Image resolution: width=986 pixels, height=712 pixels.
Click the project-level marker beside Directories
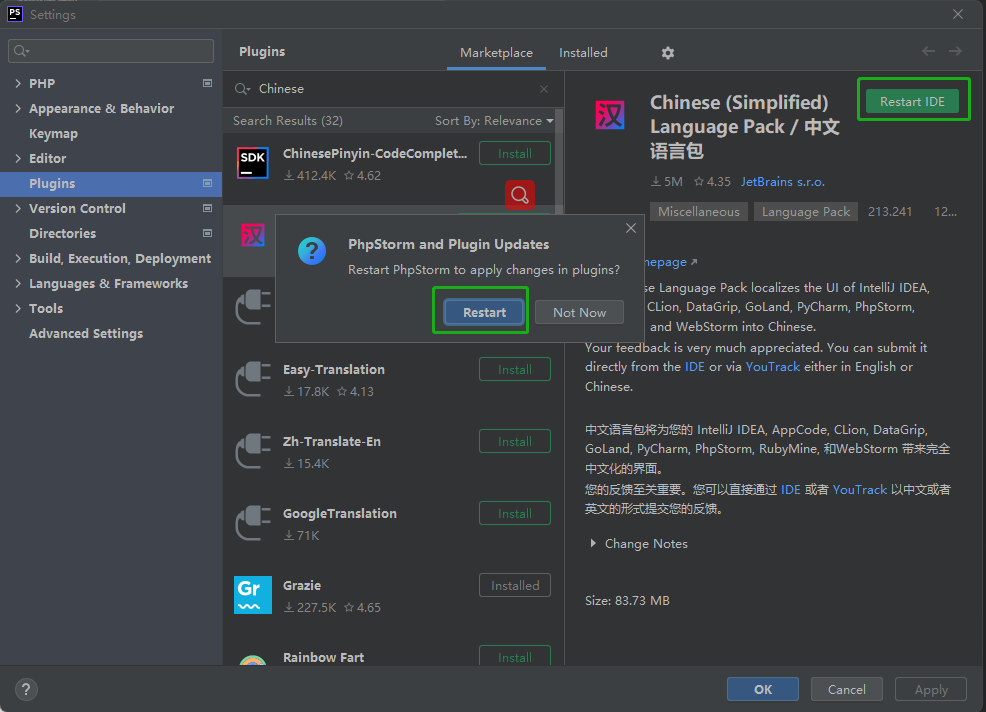click(207, 233)
